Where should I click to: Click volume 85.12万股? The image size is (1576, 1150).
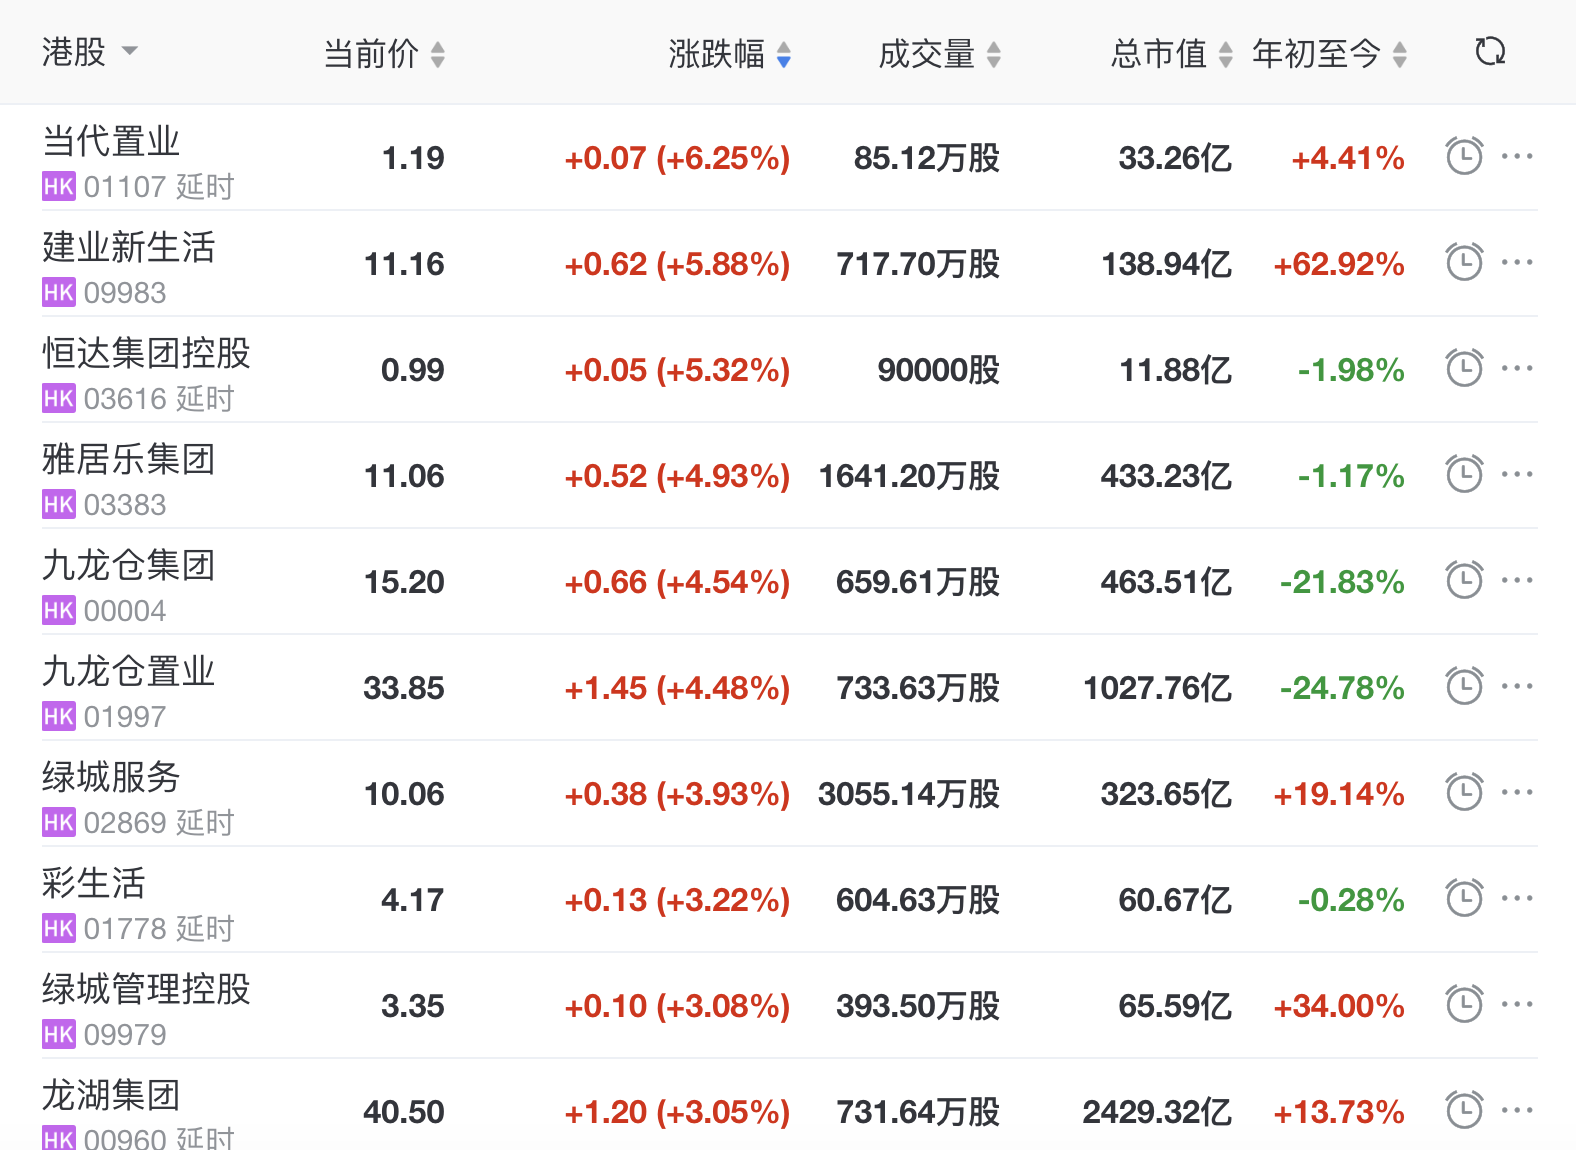point(927,158)
